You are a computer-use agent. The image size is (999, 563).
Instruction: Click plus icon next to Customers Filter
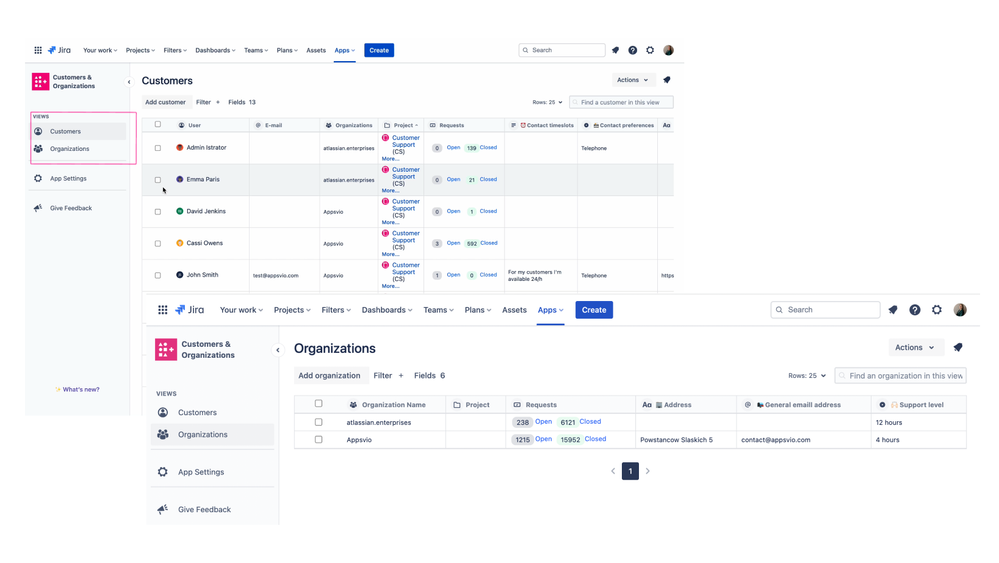pyautogui.click(x=217, y=102)
